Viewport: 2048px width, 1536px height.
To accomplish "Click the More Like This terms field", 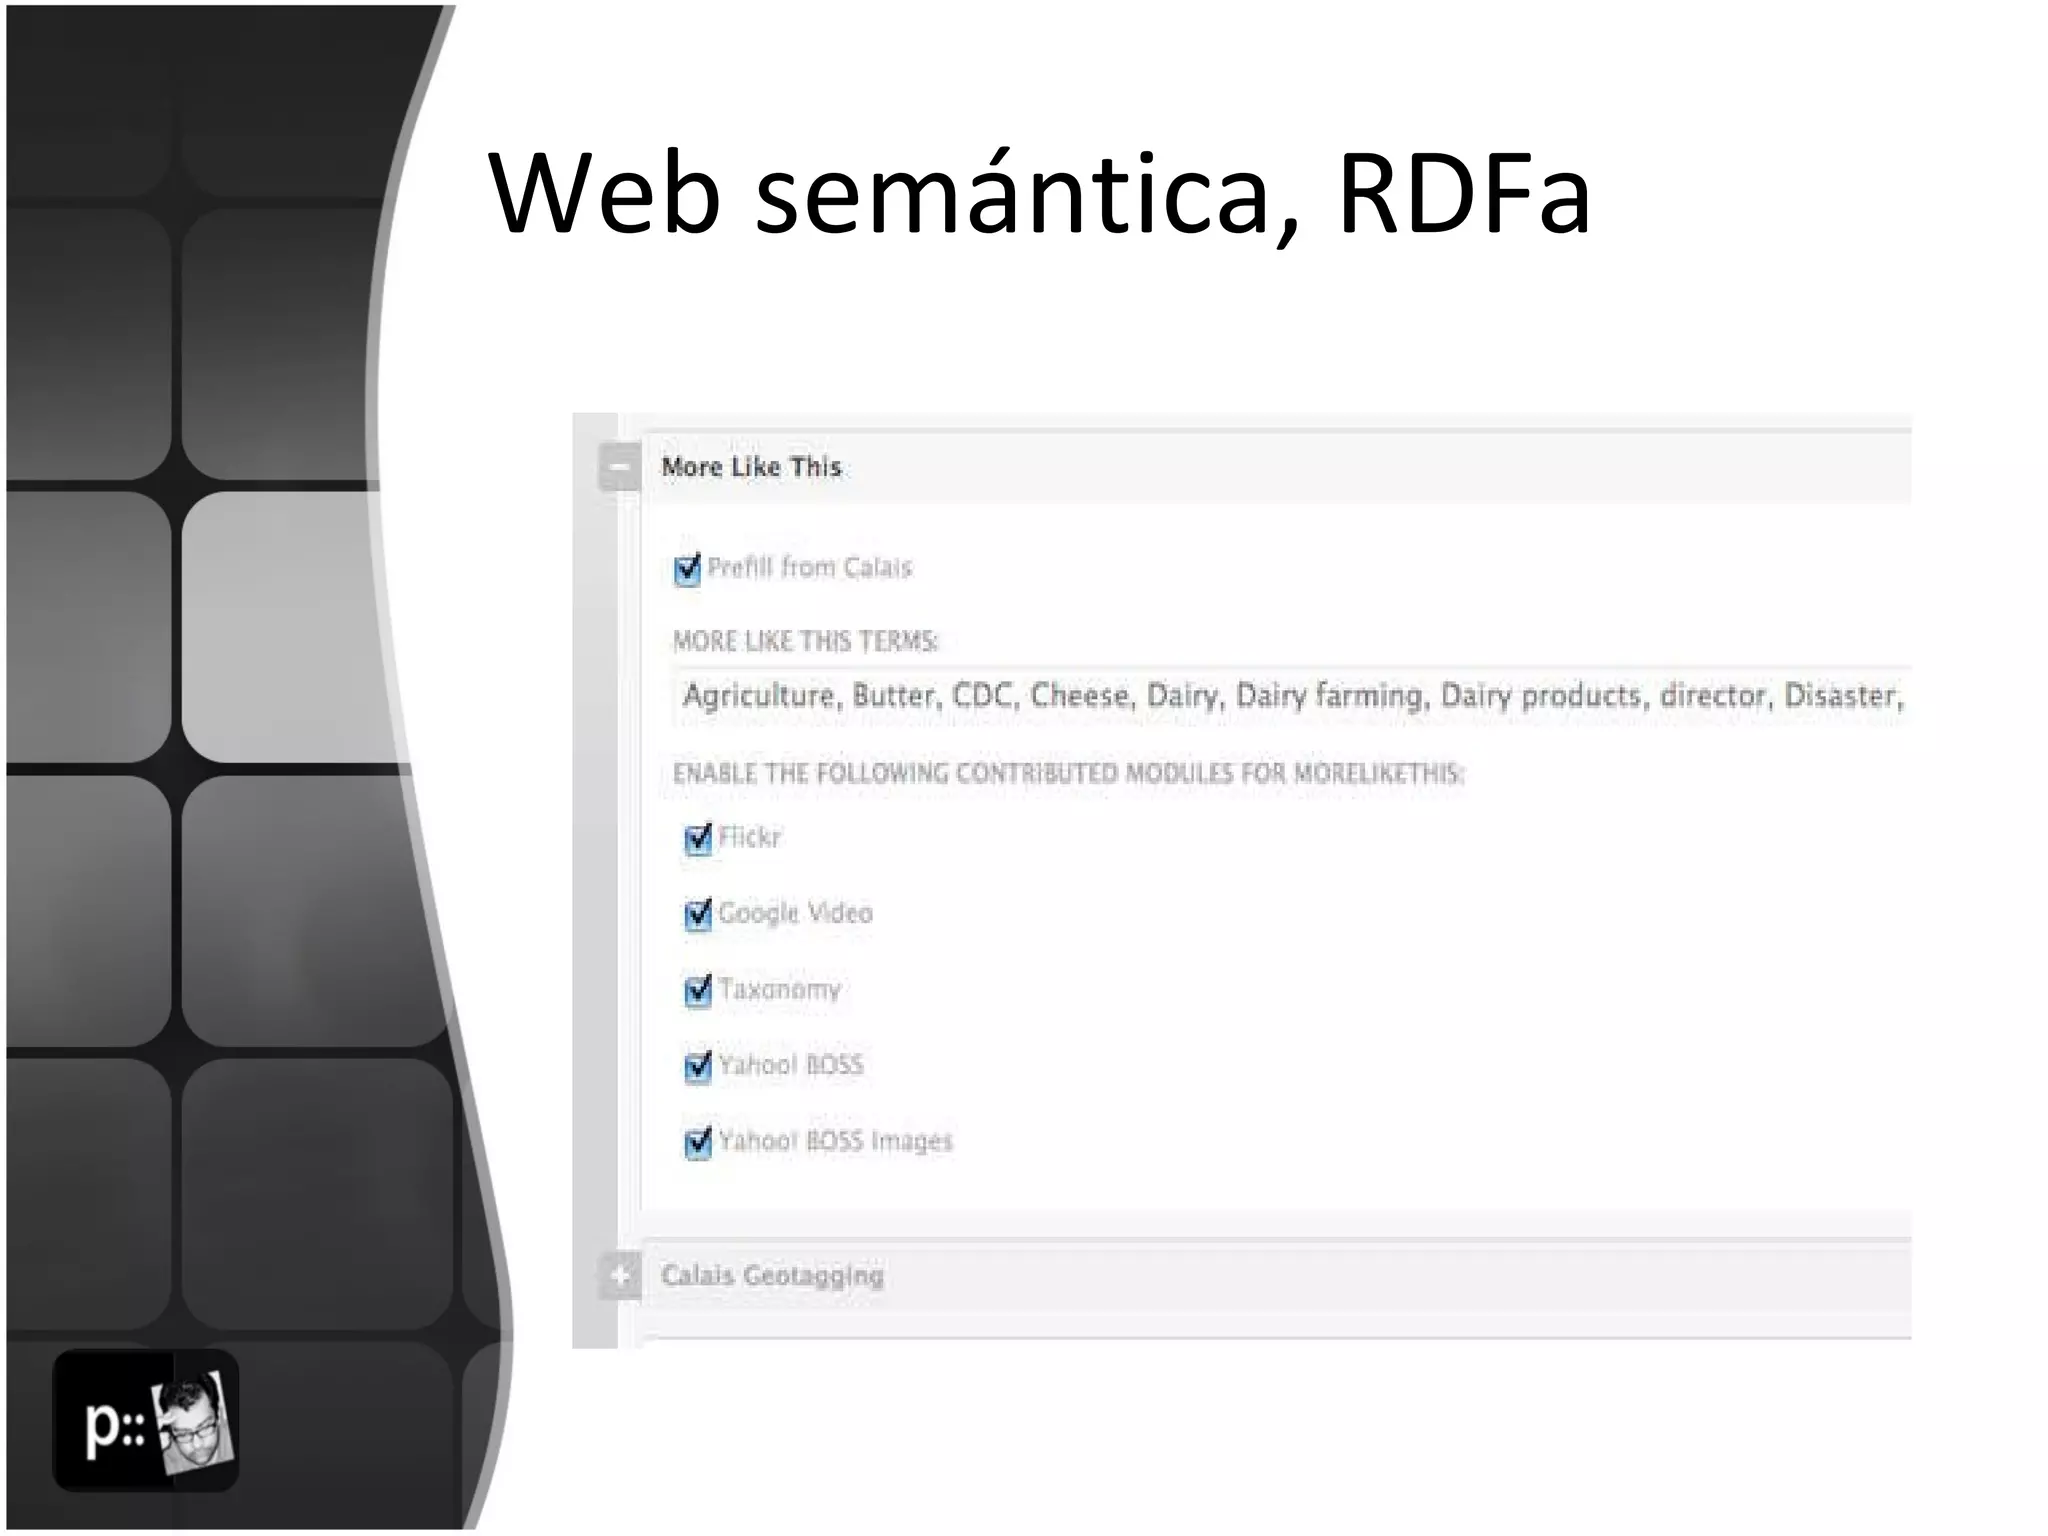I will 1291,695.
